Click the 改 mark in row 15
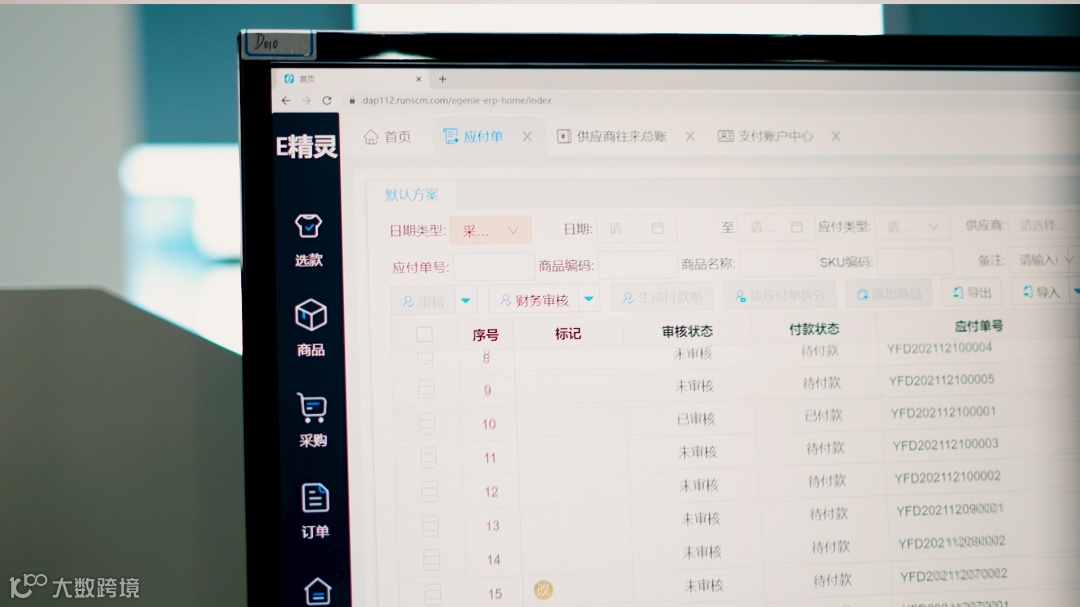The height and width of the screenshot is (607, 1080). (543, 590)
